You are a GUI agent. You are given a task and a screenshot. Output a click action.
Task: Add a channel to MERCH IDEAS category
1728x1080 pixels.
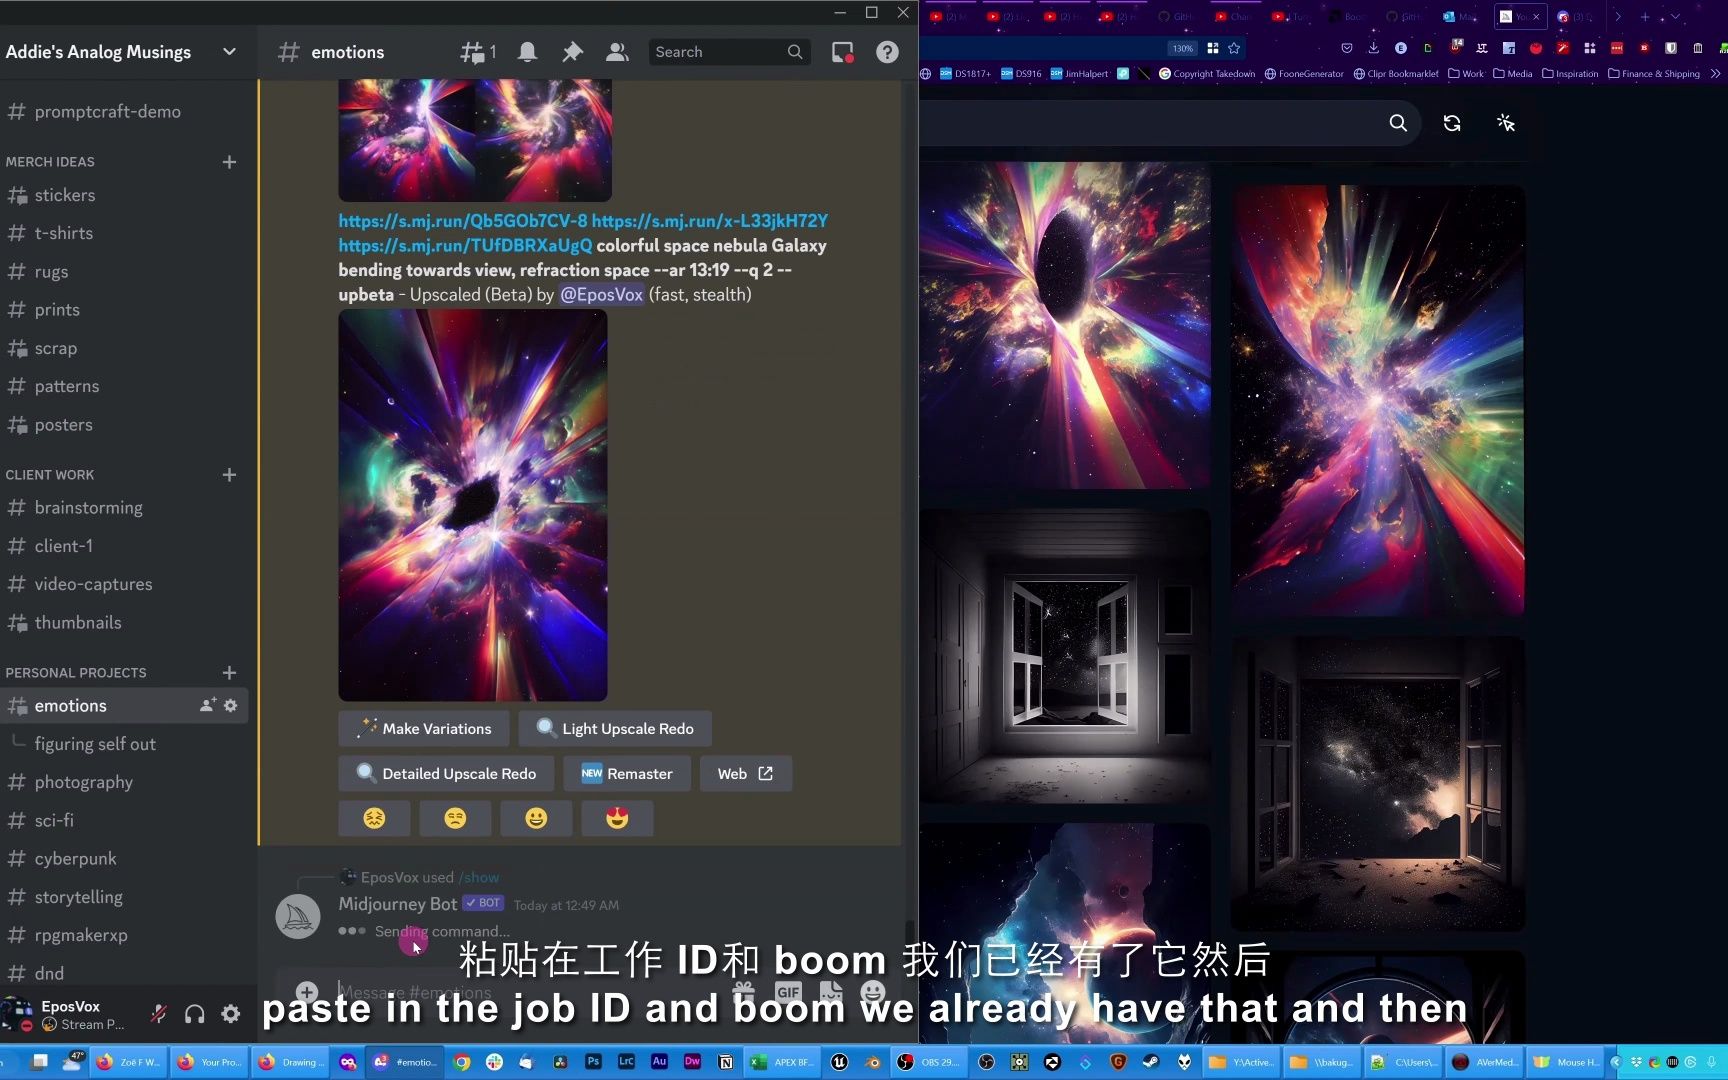(x=229, y=162)
